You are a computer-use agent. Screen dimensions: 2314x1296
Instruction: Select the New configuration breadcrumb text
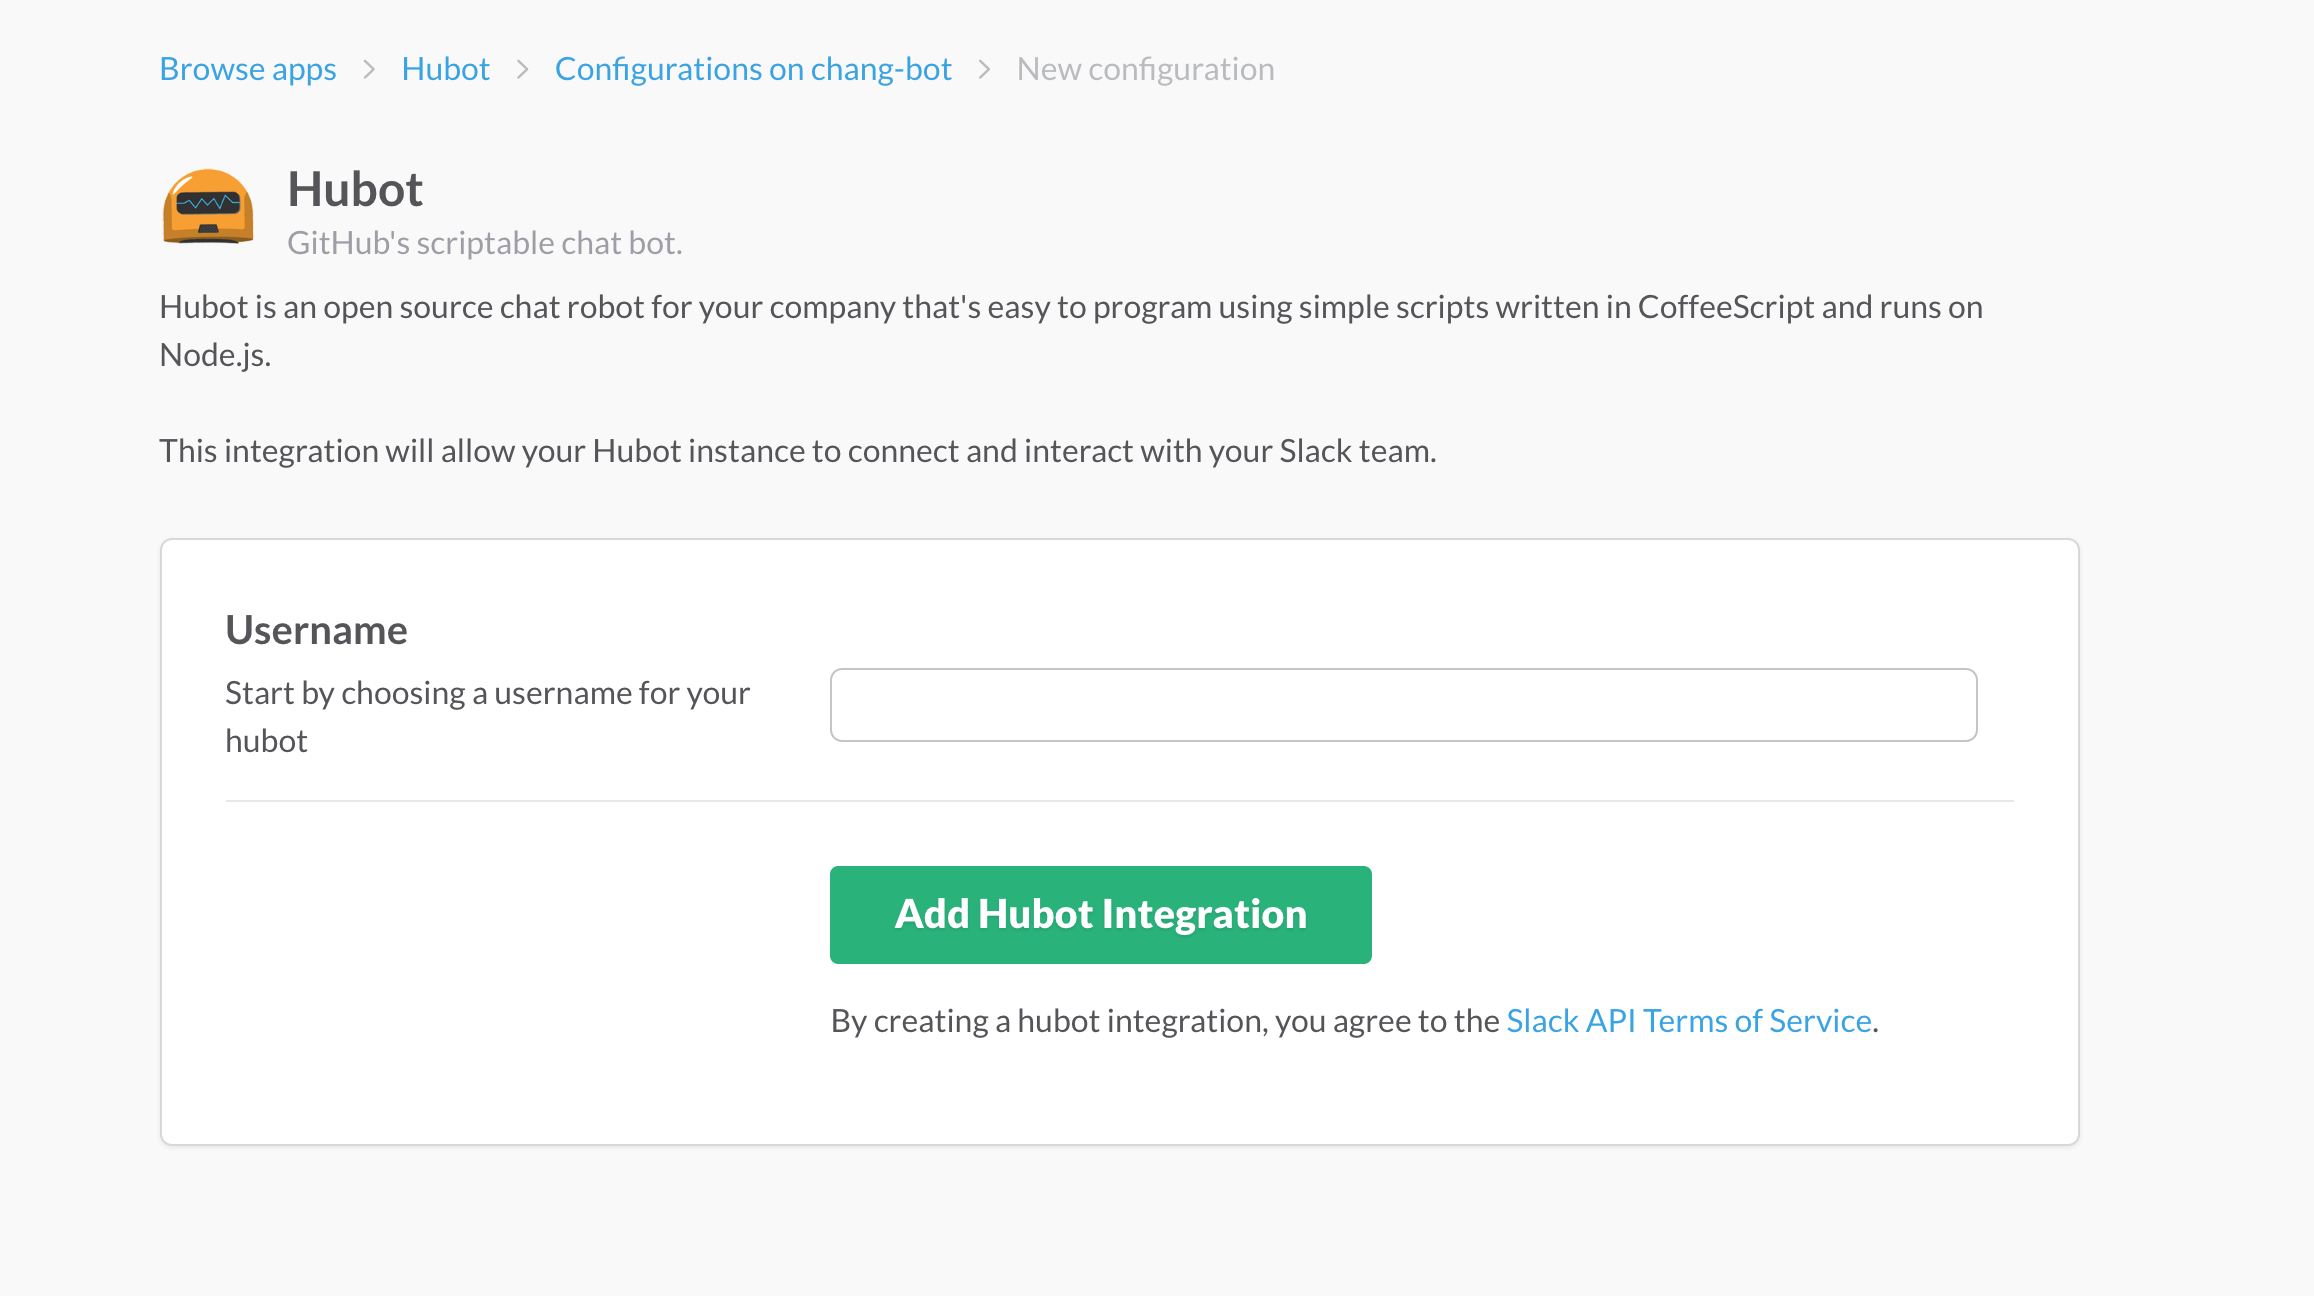[x=1145, y=69]
